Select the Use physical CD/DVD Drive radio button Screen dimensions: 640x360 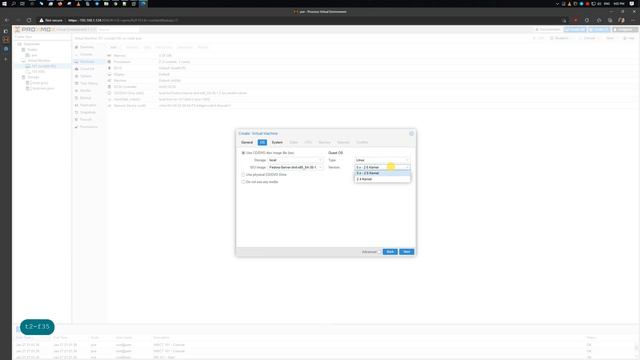click(x=243, y=175)
